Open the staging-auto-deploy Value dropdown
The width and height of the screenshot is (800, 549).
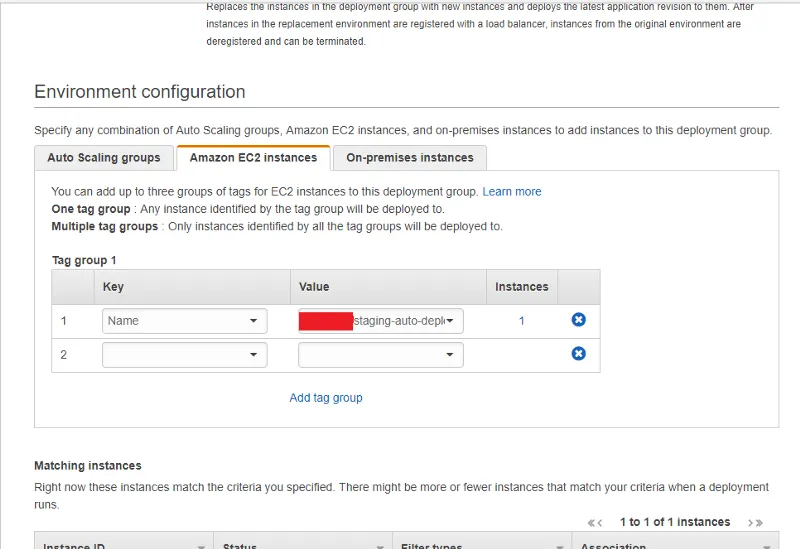pyautogui.click(x=380, y=321)
